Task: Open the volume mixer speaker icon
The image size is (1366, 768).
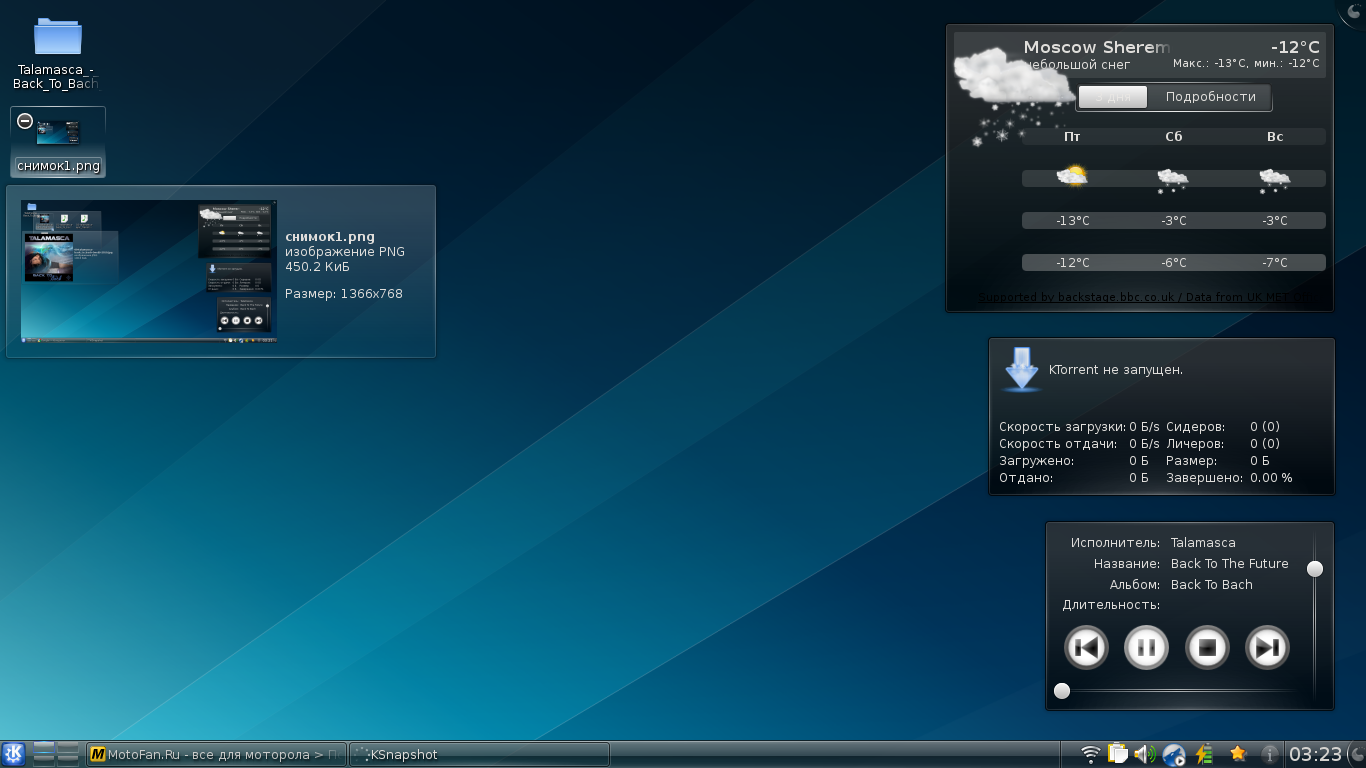Action: 1145,754
